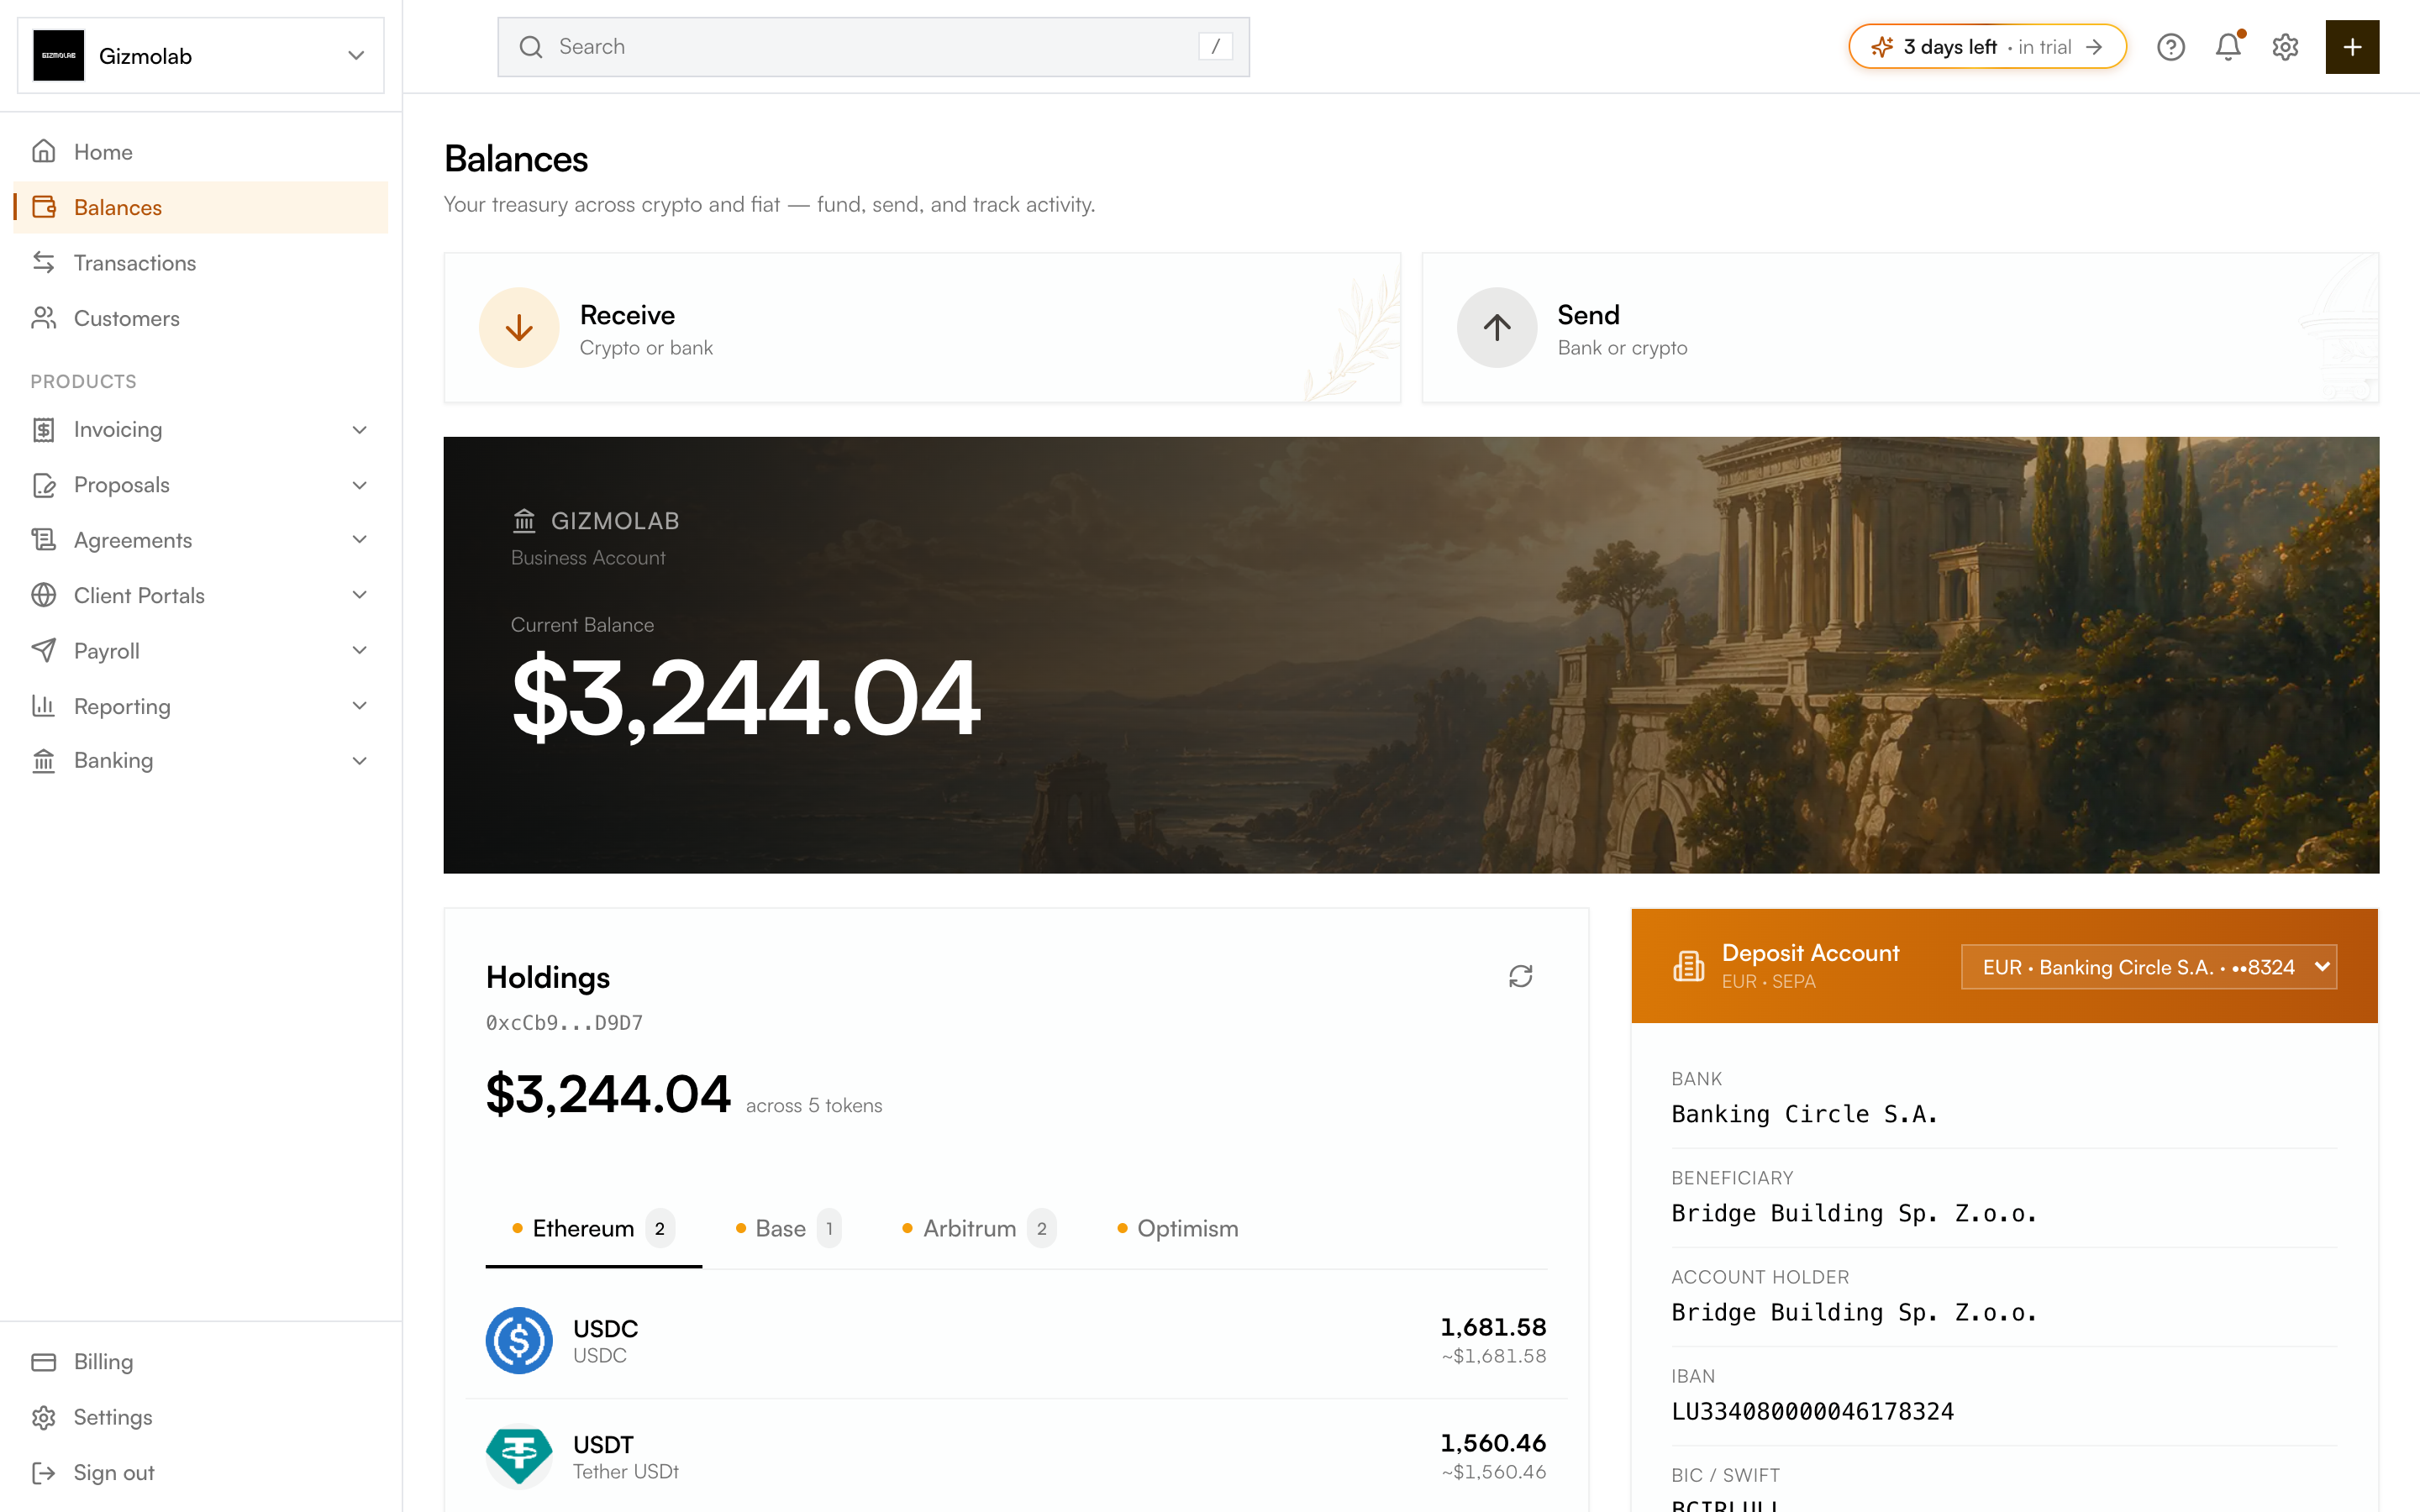The height and width of the screenshot is (1512, 2420).
Task: Expand the Payroll submenu chevron
Action: [x=360, y=650]
